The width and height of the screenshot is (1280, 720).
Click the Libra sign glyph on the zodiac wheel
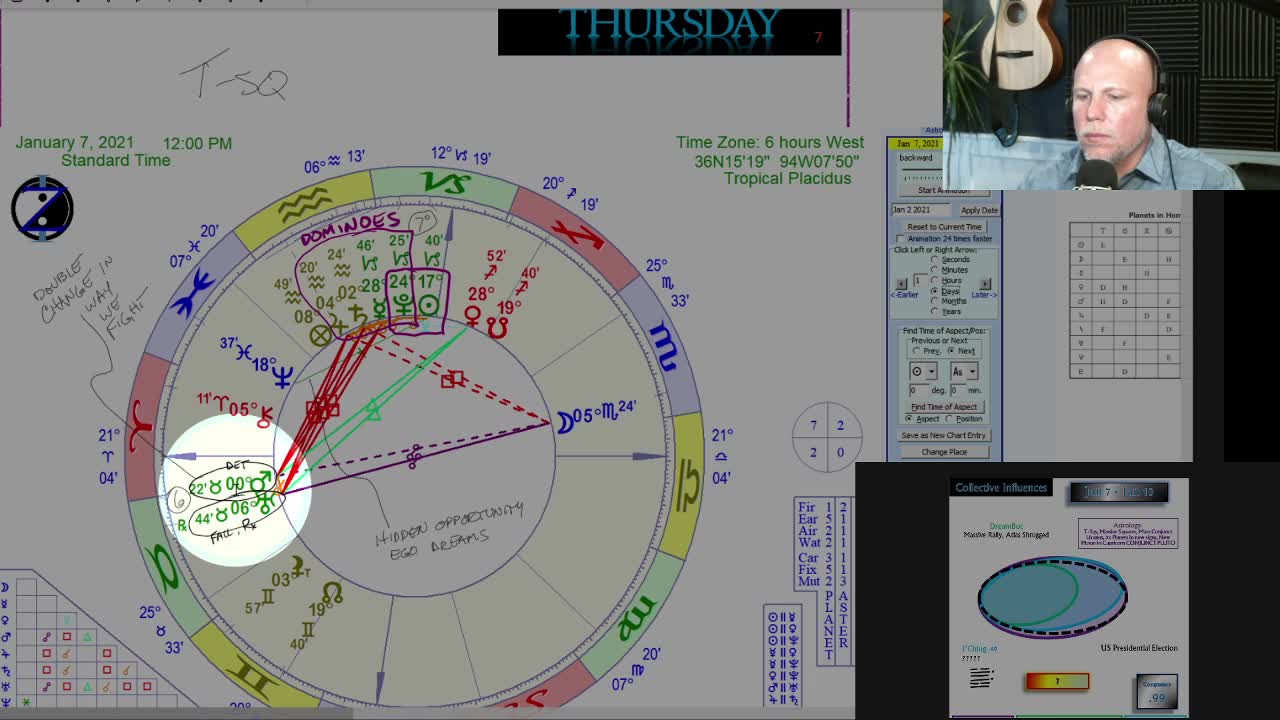pyautogui.click(x=686, y=484)
